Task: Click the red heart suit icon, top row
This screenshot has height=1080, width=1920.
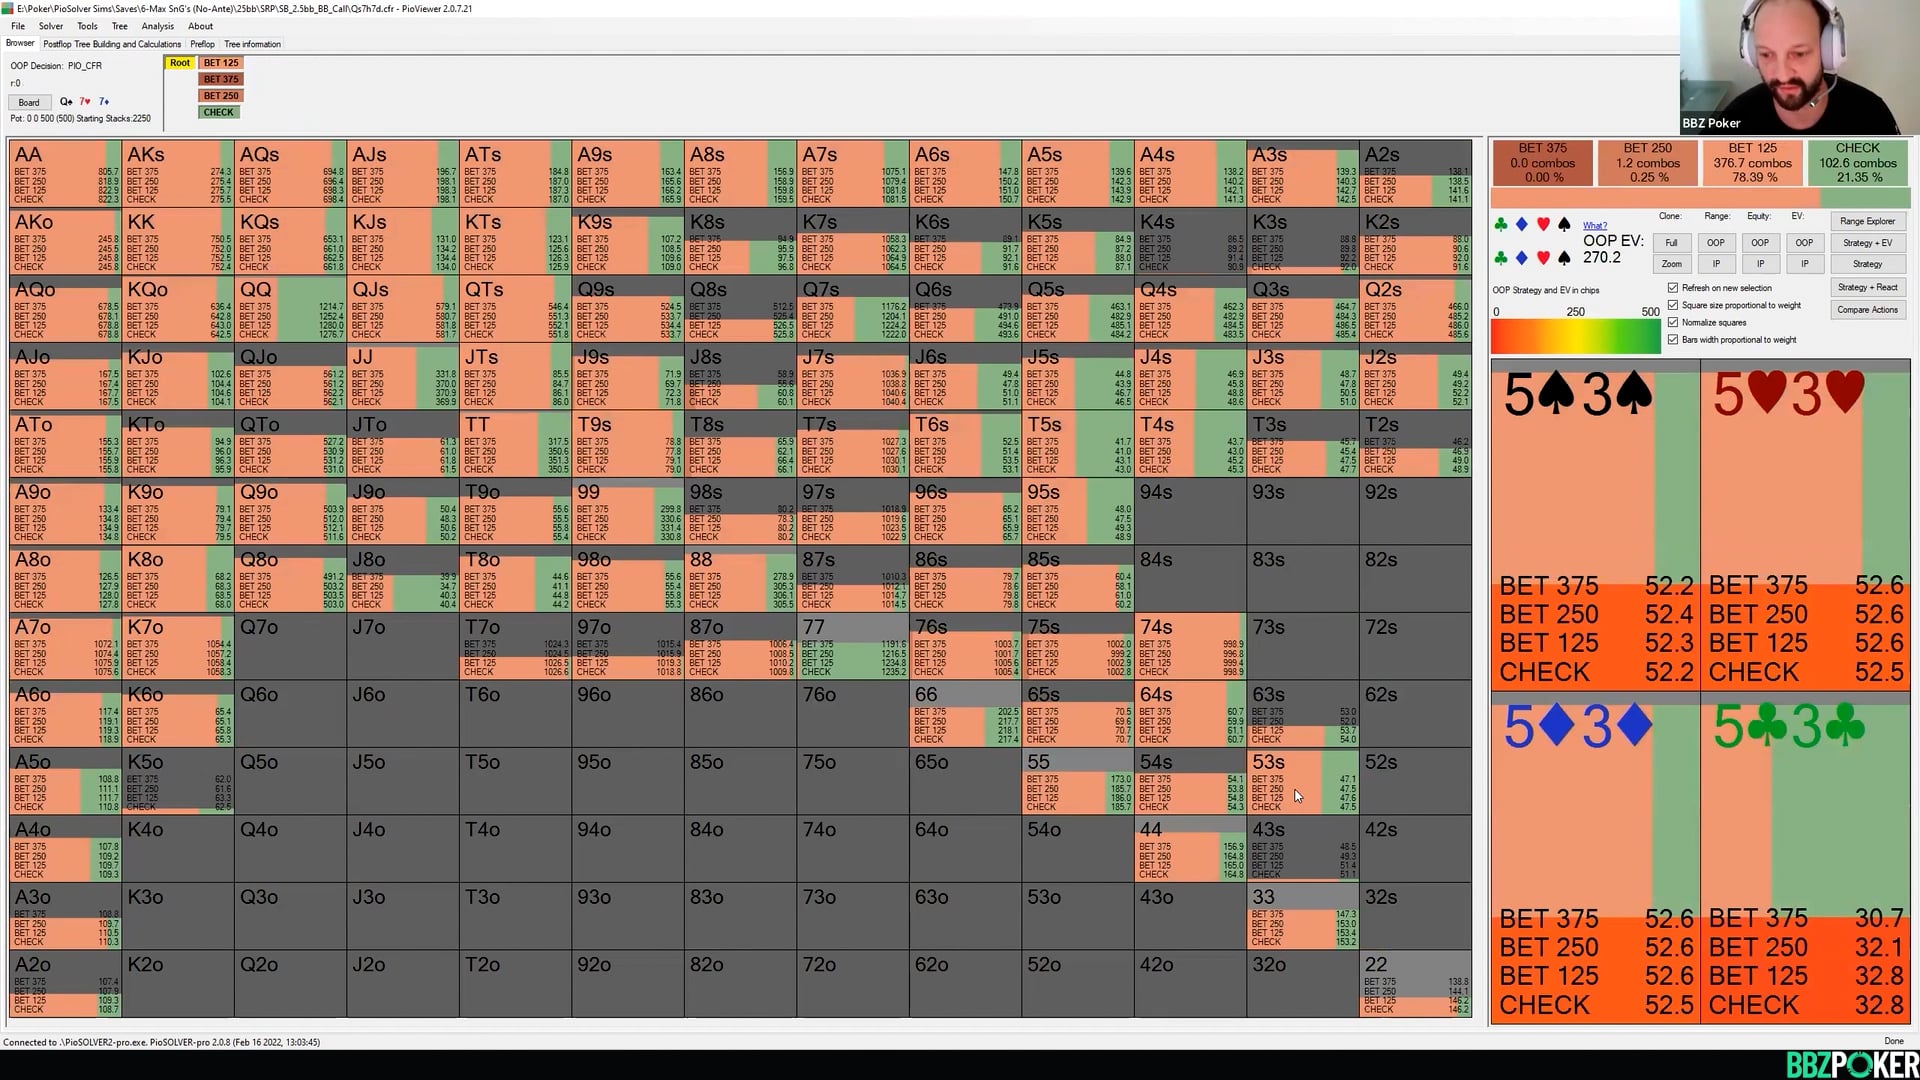Action: pyautogui.click(x=1543, y=225)
